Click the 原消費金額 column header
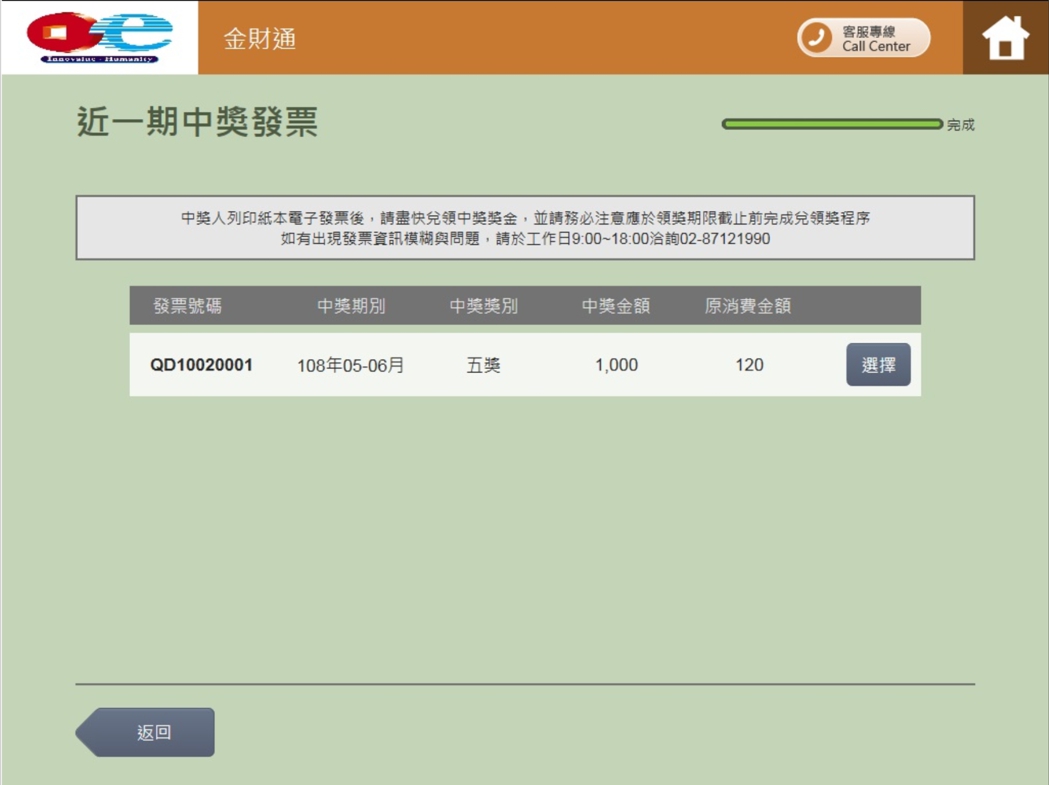 [x=748, y=306]
